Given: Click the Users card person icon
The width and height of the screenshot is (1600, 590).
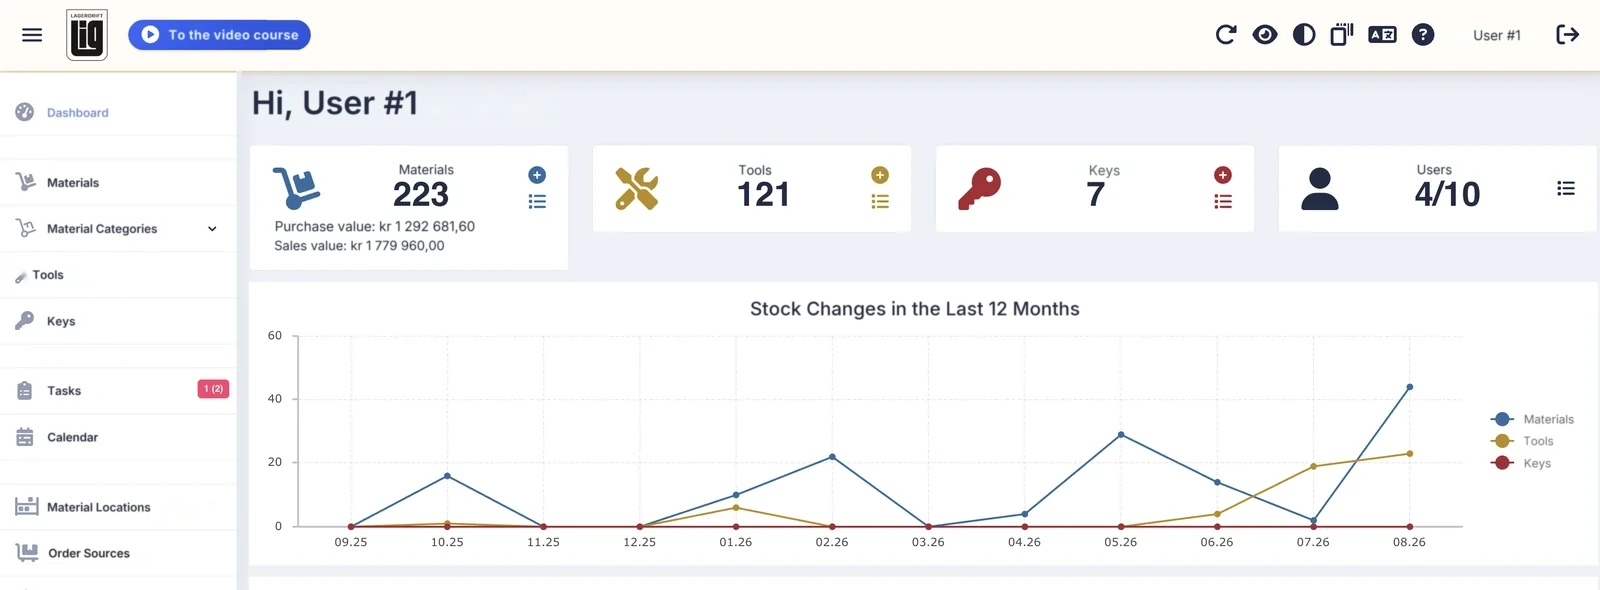Looking at the screenshot, I should [1320, 188].
